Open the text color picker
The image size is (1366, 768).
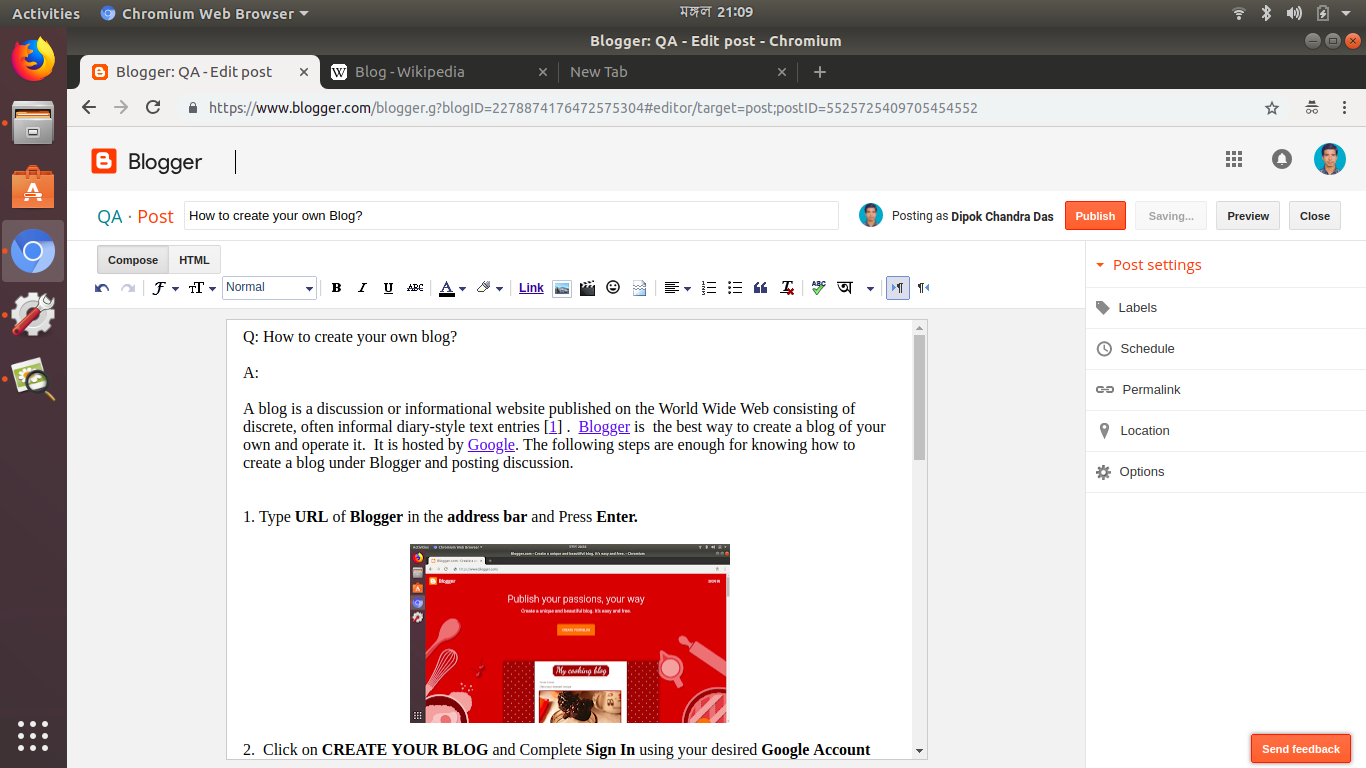[452, 288]
